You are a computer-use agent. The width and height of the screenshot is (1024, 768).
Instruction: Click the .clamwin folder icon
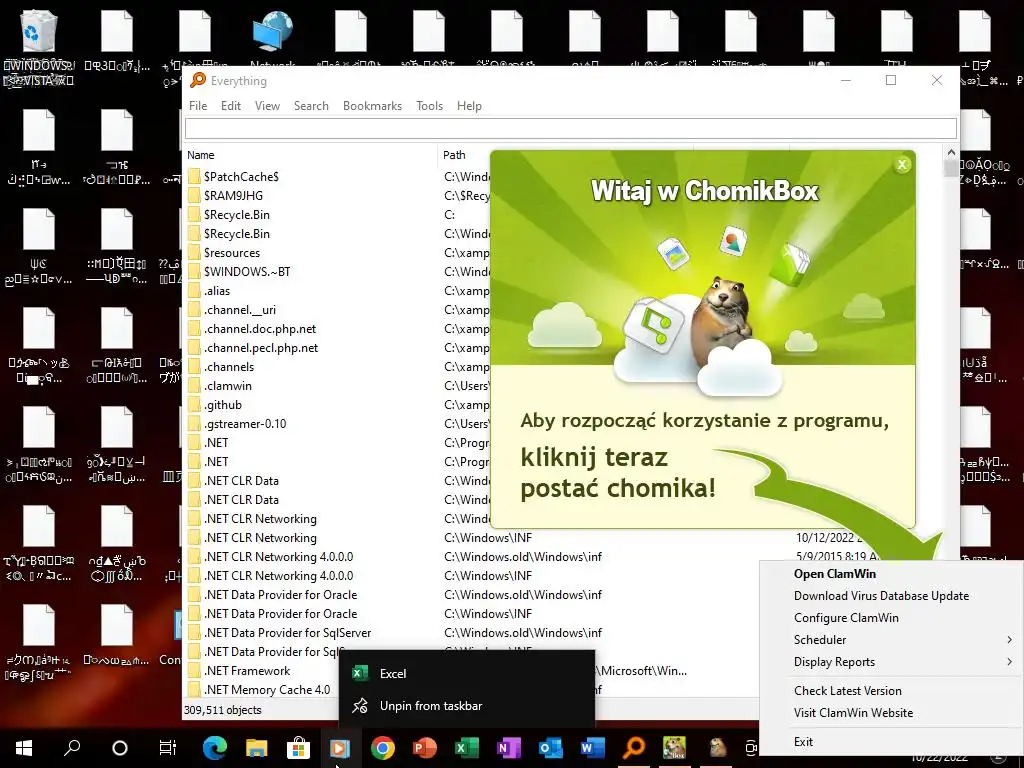click(194, 385)
